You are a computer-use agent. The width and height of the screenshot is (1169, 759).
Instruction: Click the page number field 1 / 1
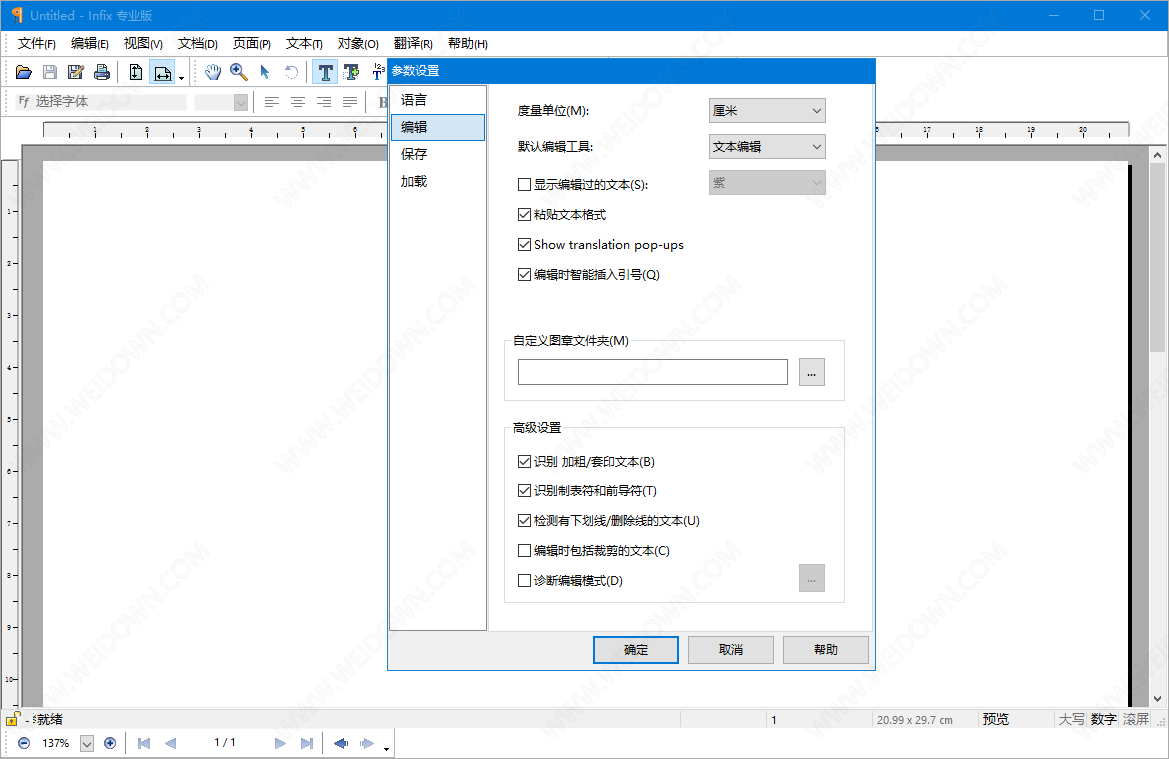tap(225, 743)
